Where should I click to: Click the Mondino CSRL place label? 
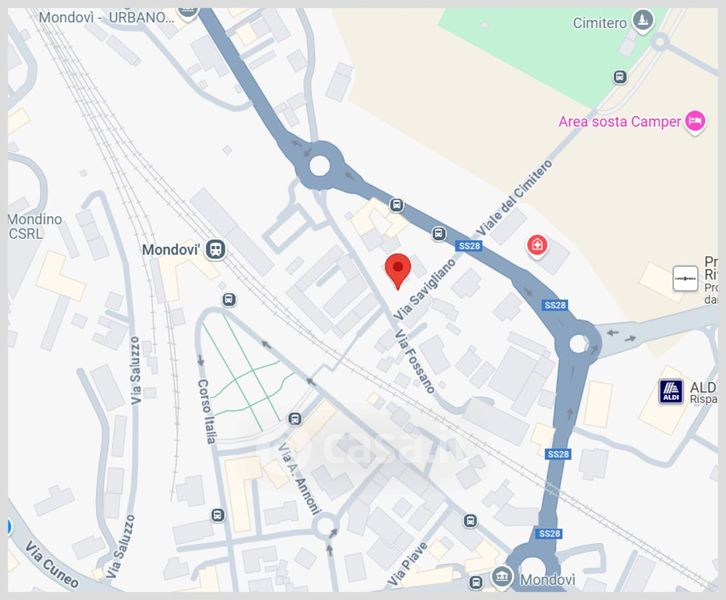[35, 226]
